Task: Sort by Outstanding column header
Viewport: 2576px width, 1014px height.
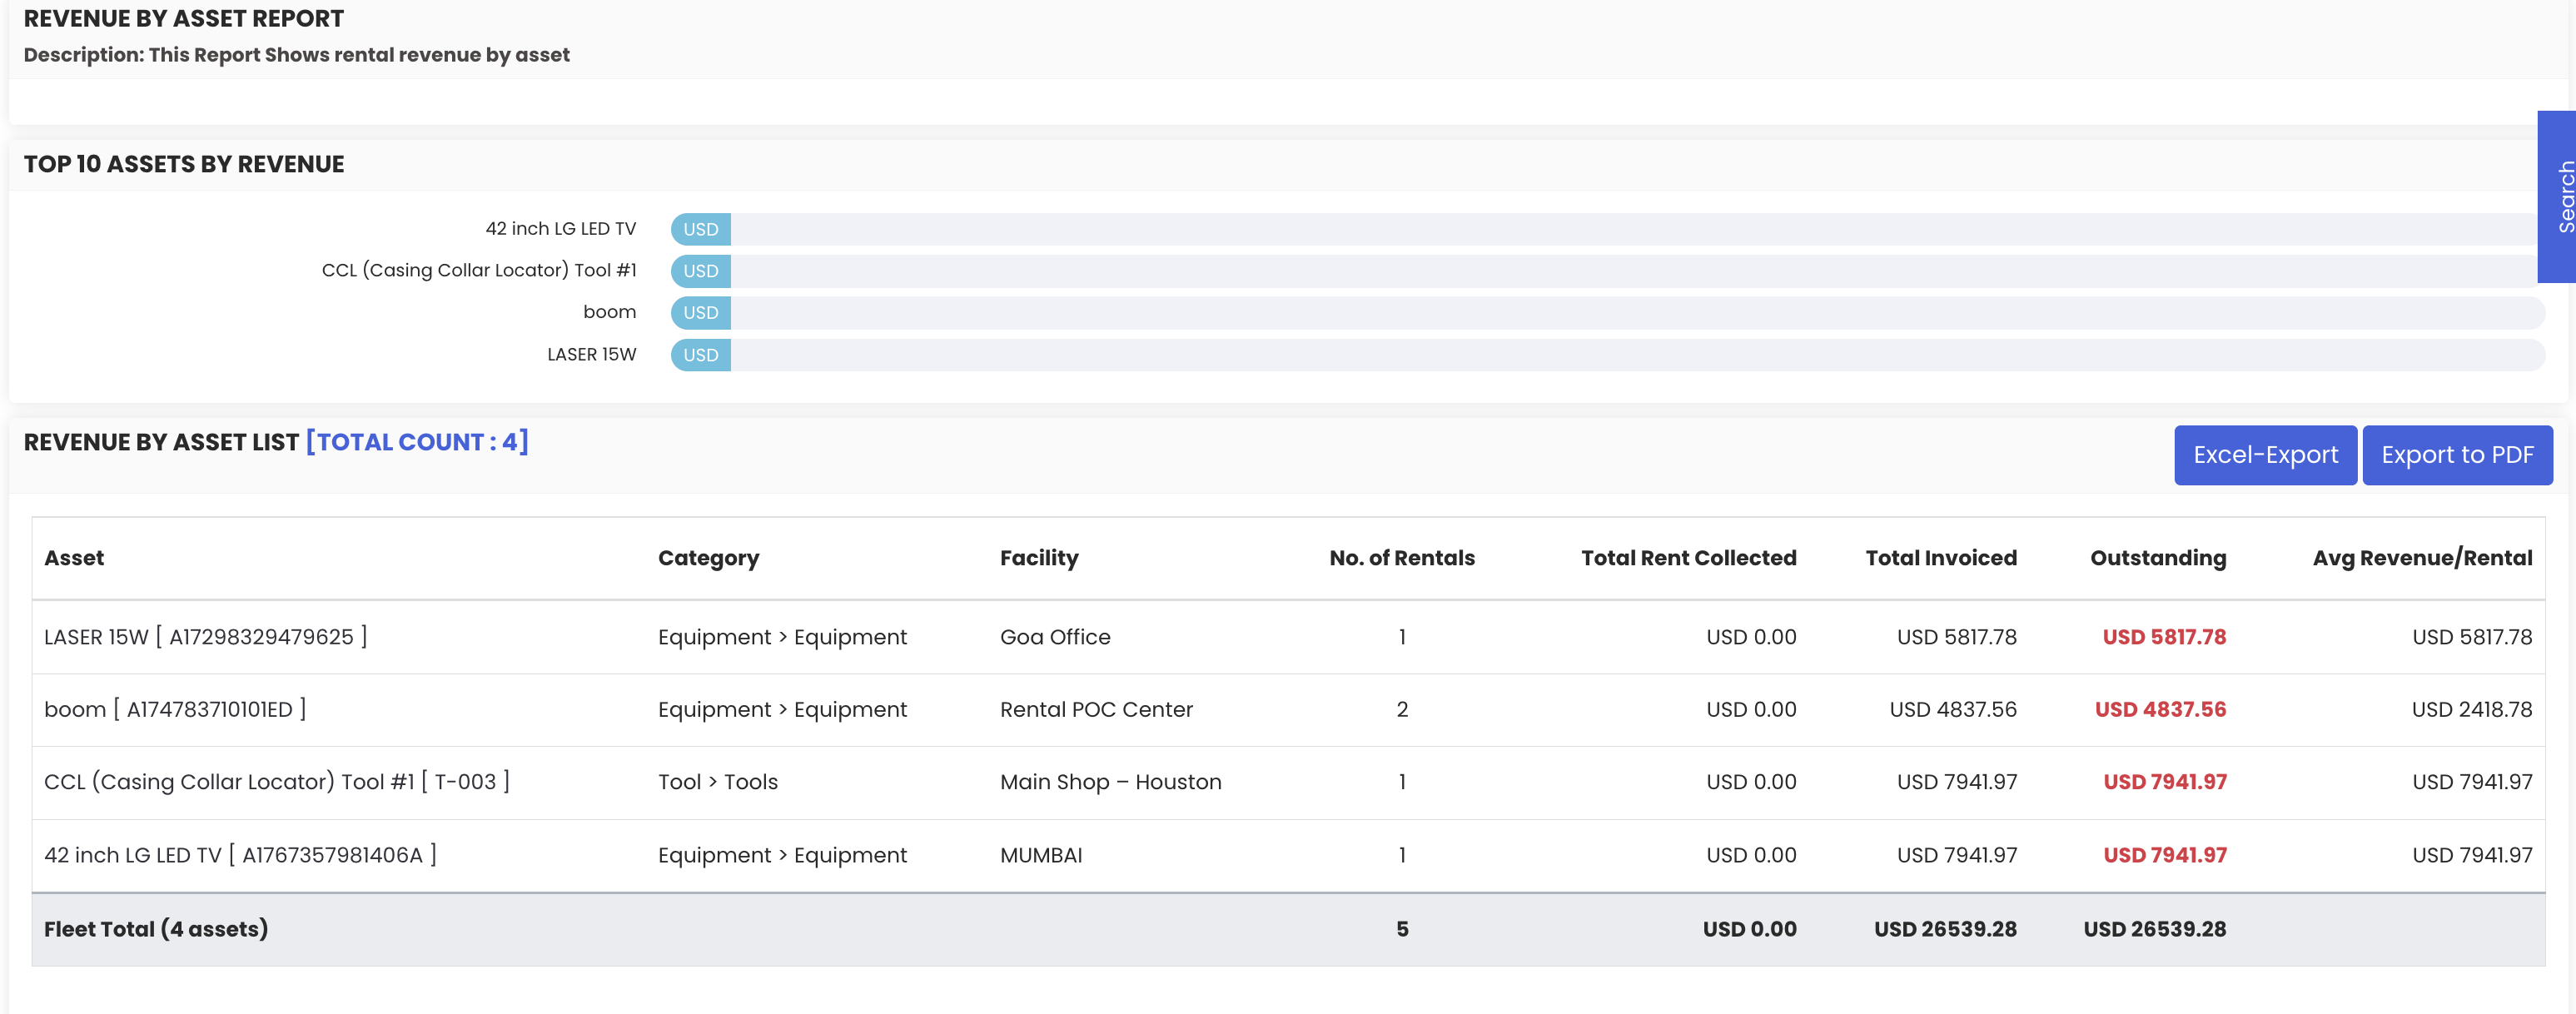Action: tap(2157, 558)
